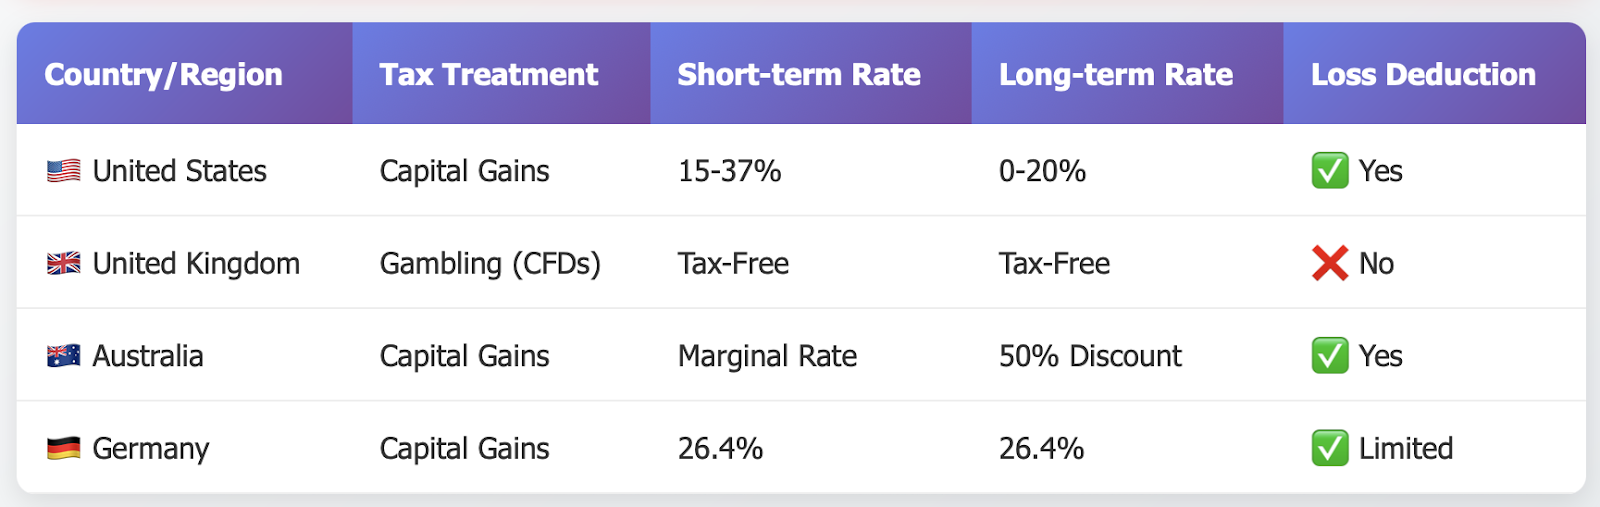Click the United States flag icon
This screenshot has height=507, width=1600.
click(64, 171)
